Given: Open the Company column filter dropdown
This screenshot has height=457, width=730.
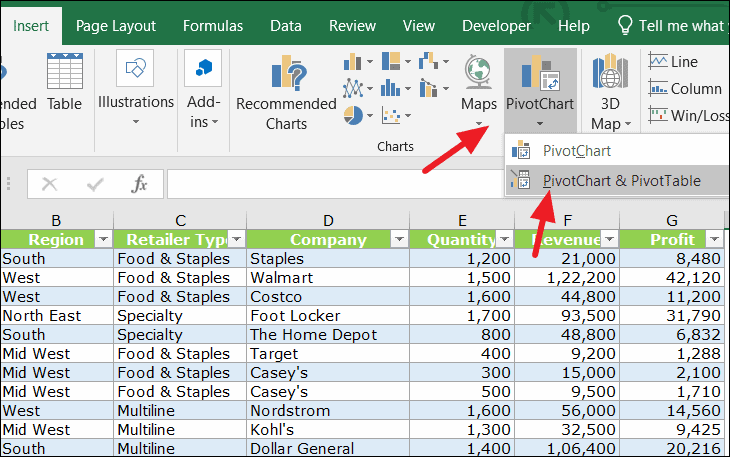Looking at the screenshot, I should [397, 239].
